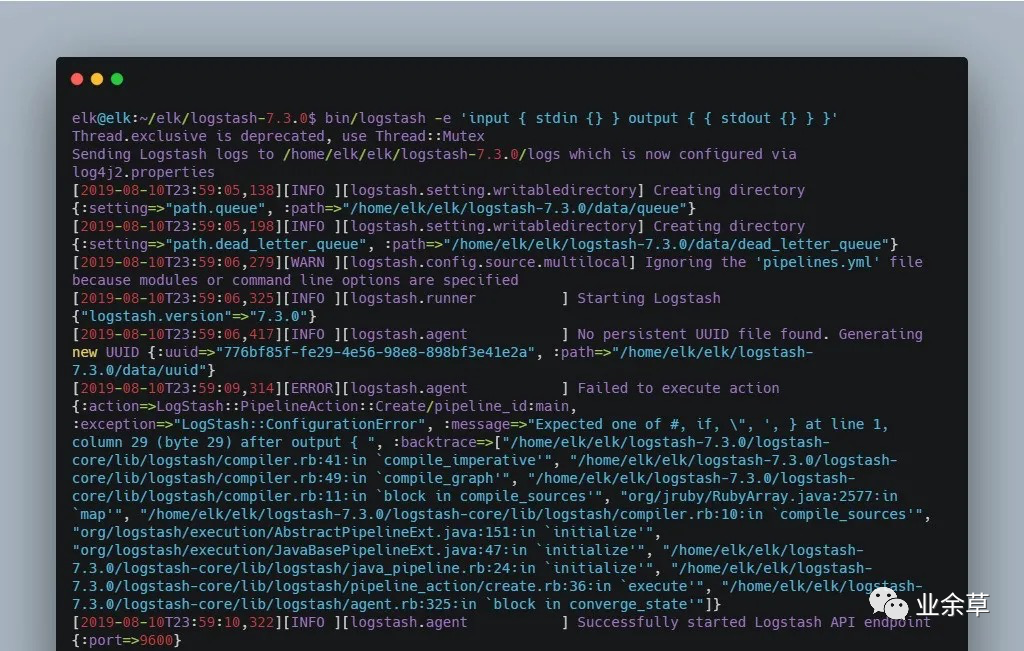Click timestamp '2019-08-10T23:59:06,417'
The height and width of the screenshot is (651, 1024).
(x=178, y=334)
